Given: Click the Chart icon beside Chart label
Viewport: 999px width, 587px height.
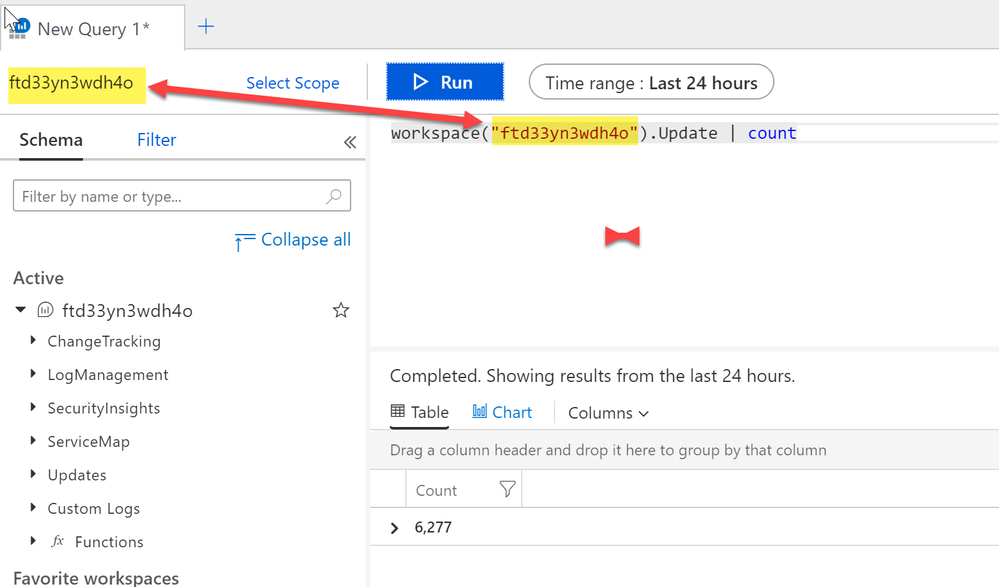Looking at the screenshot, I should point(480,411).
